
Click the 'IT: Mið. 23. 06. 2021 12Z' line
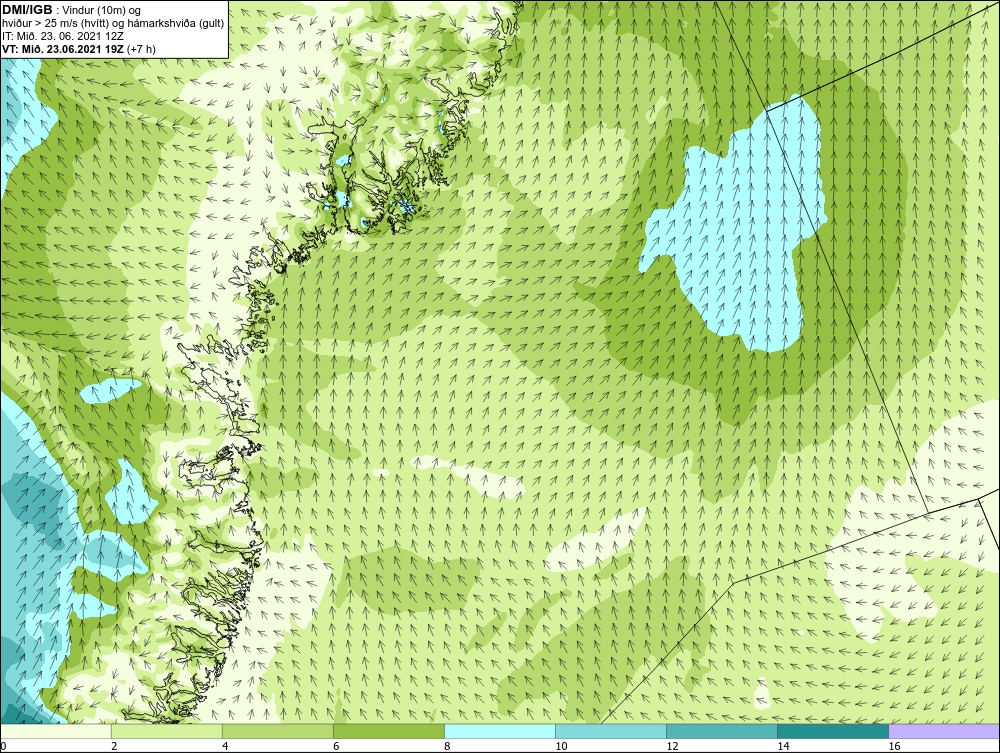coord(62,36)
